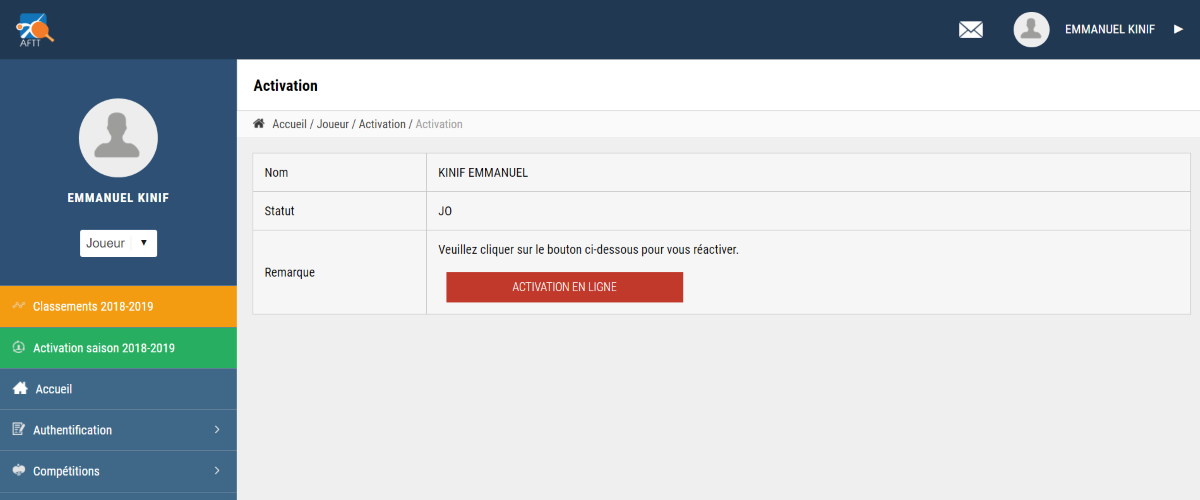The width and height of the screenshot is (1200, 500).
Task: Click the Activation saison circle icon
Action: 18,348
